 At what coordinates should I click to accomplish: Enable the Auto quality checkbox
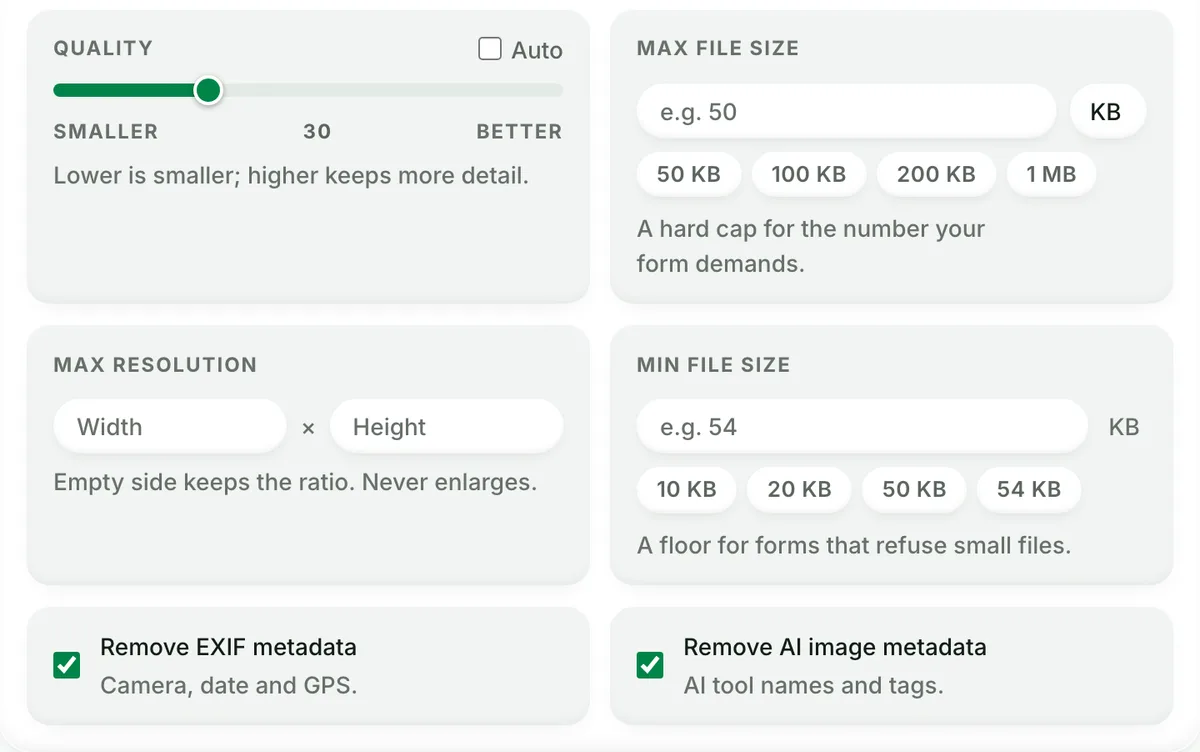490,49
